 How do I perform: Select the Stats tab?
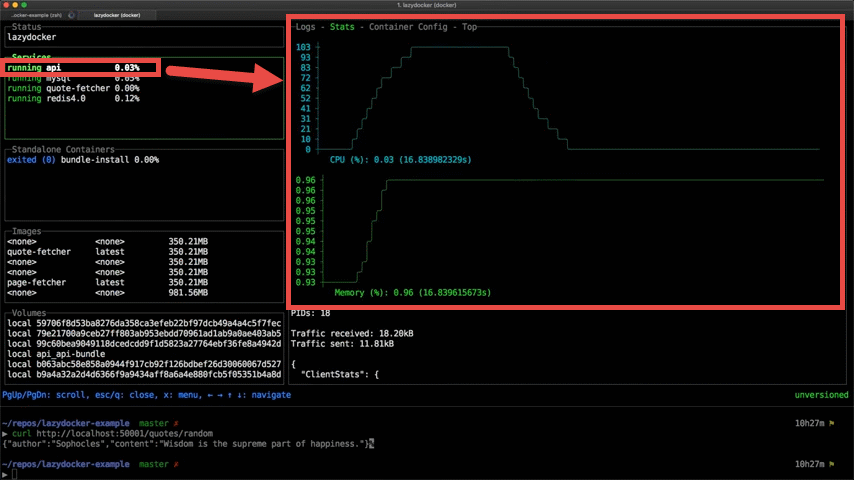[x=342, y=26]
